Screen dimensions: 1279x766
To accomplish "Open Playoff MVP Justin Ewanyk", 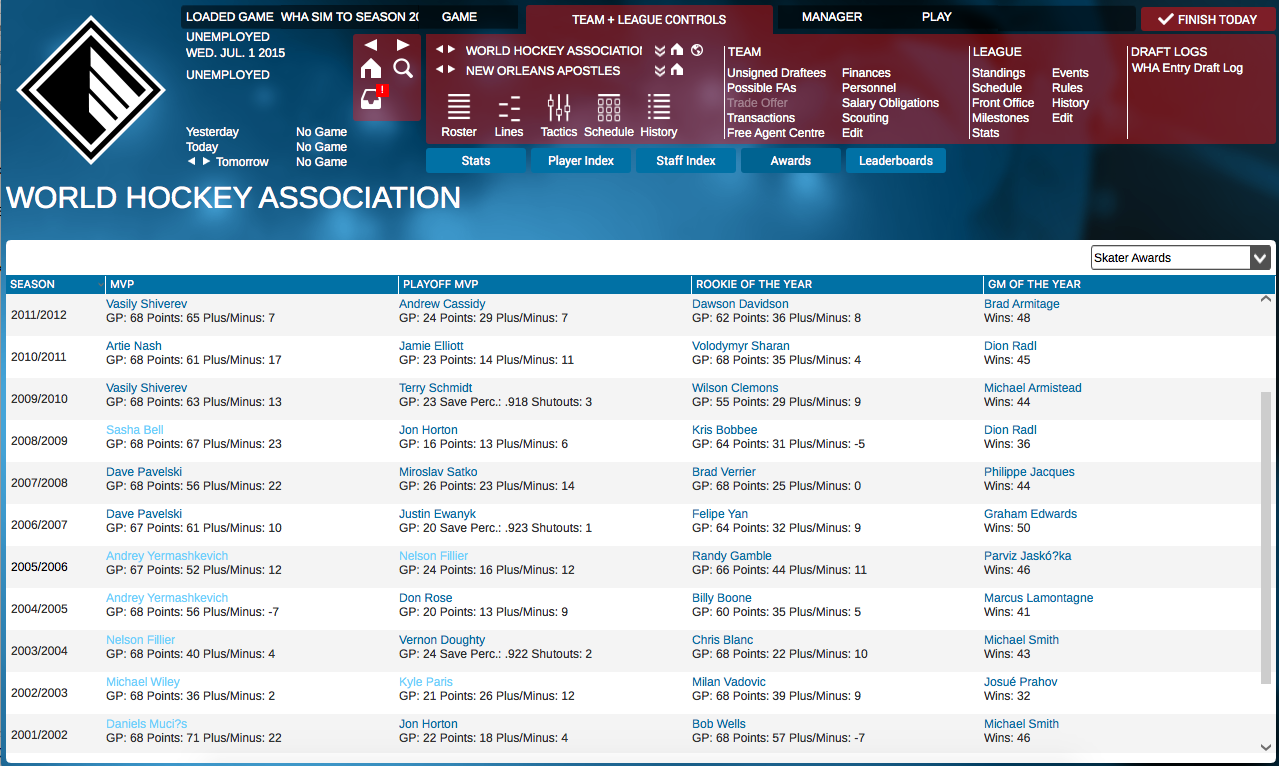I will (437, 514).
